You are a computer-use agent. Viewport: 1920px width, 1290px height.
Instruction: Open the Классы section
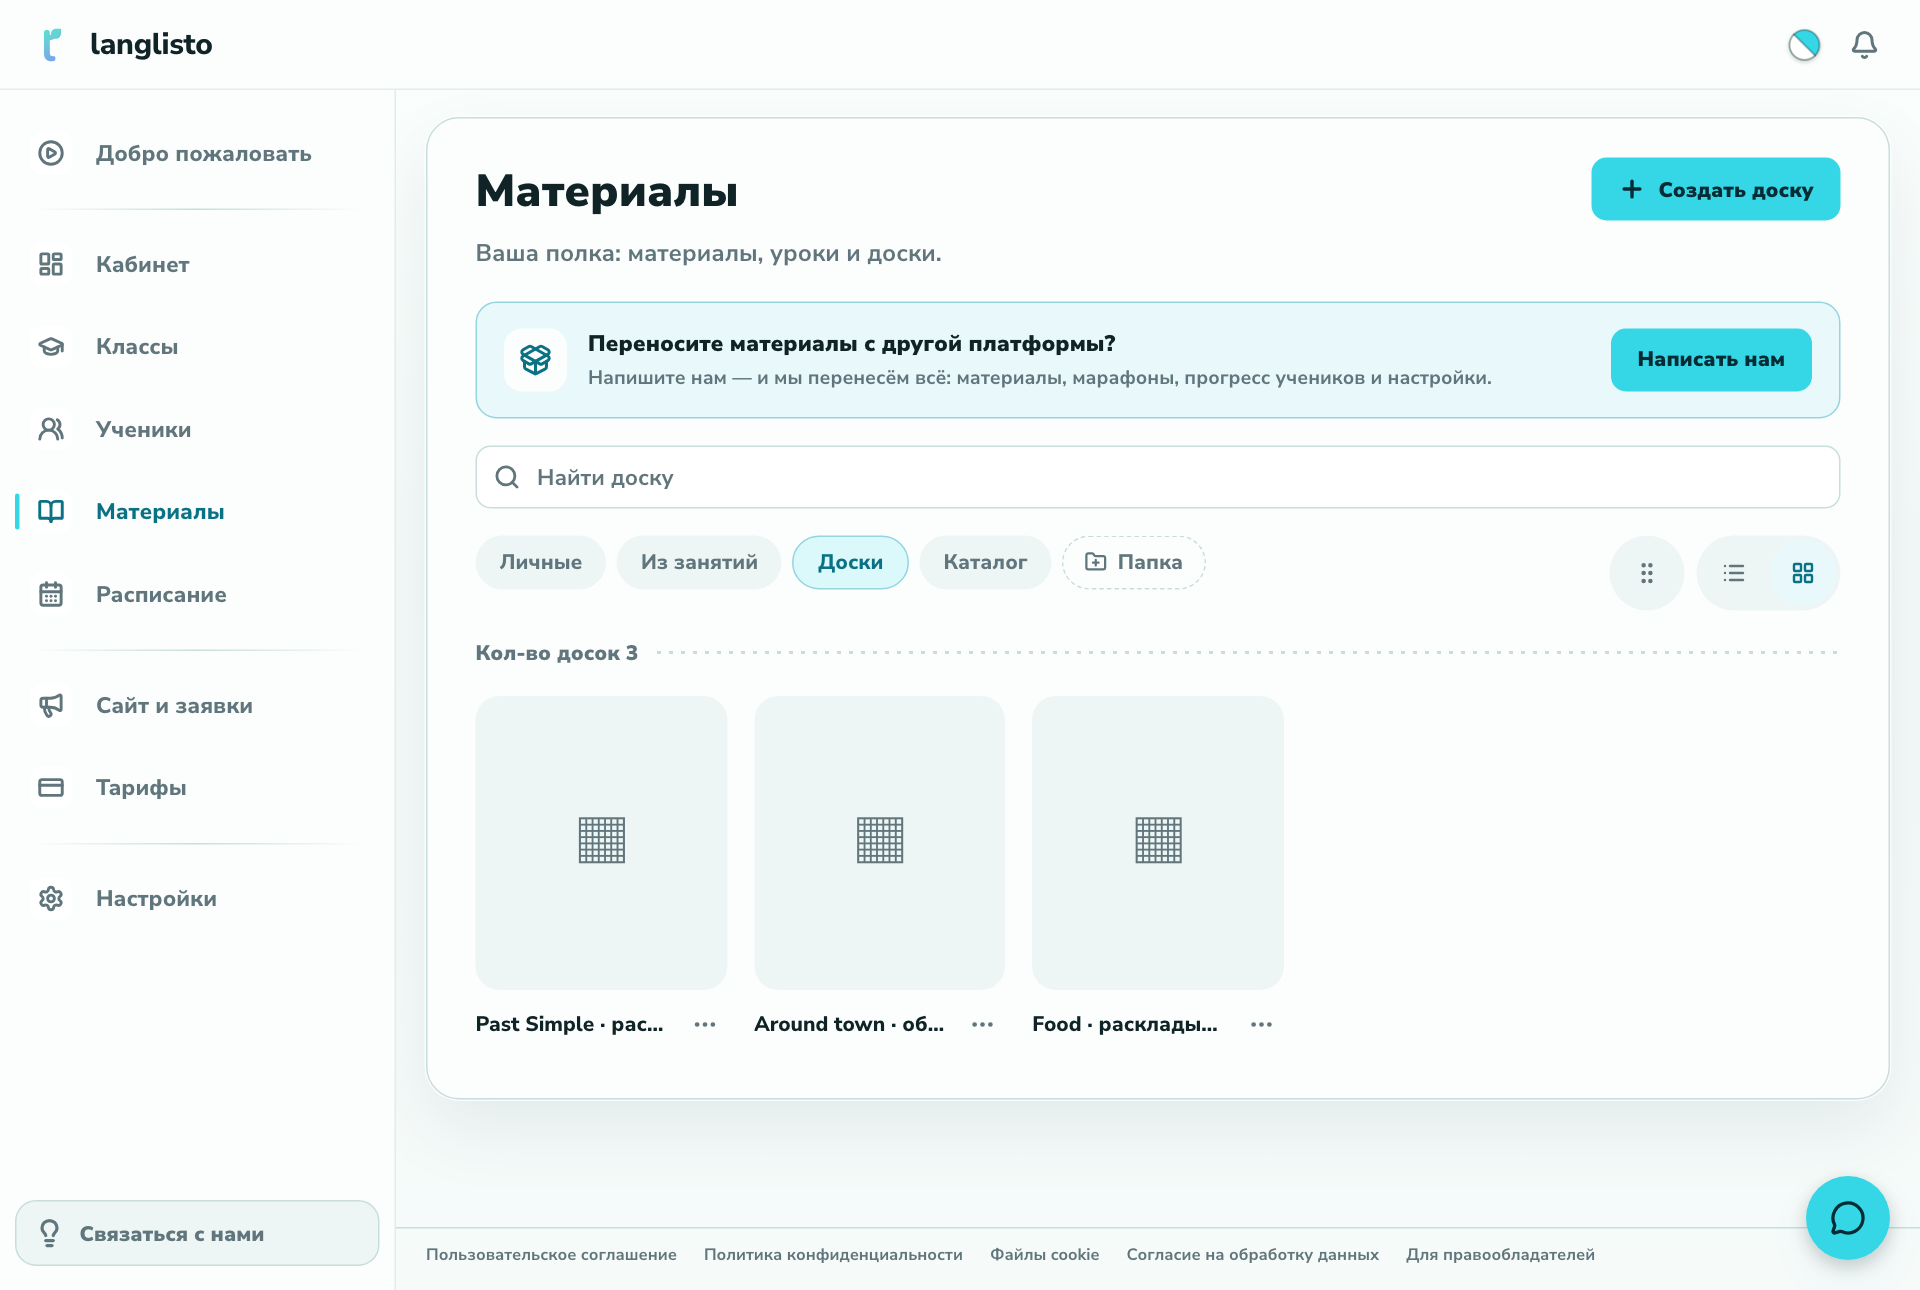click(x=196, y=346)
